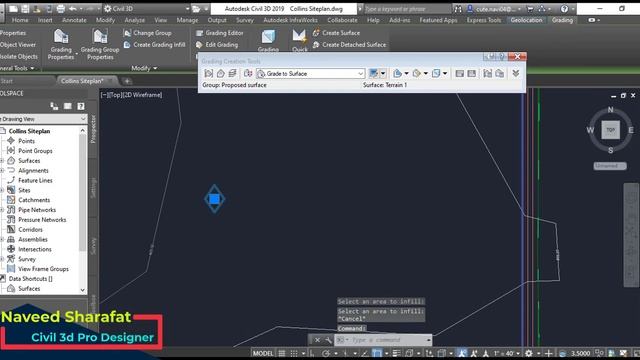
Task: Open the Home ribbon tab
Action: pos(20,20)
